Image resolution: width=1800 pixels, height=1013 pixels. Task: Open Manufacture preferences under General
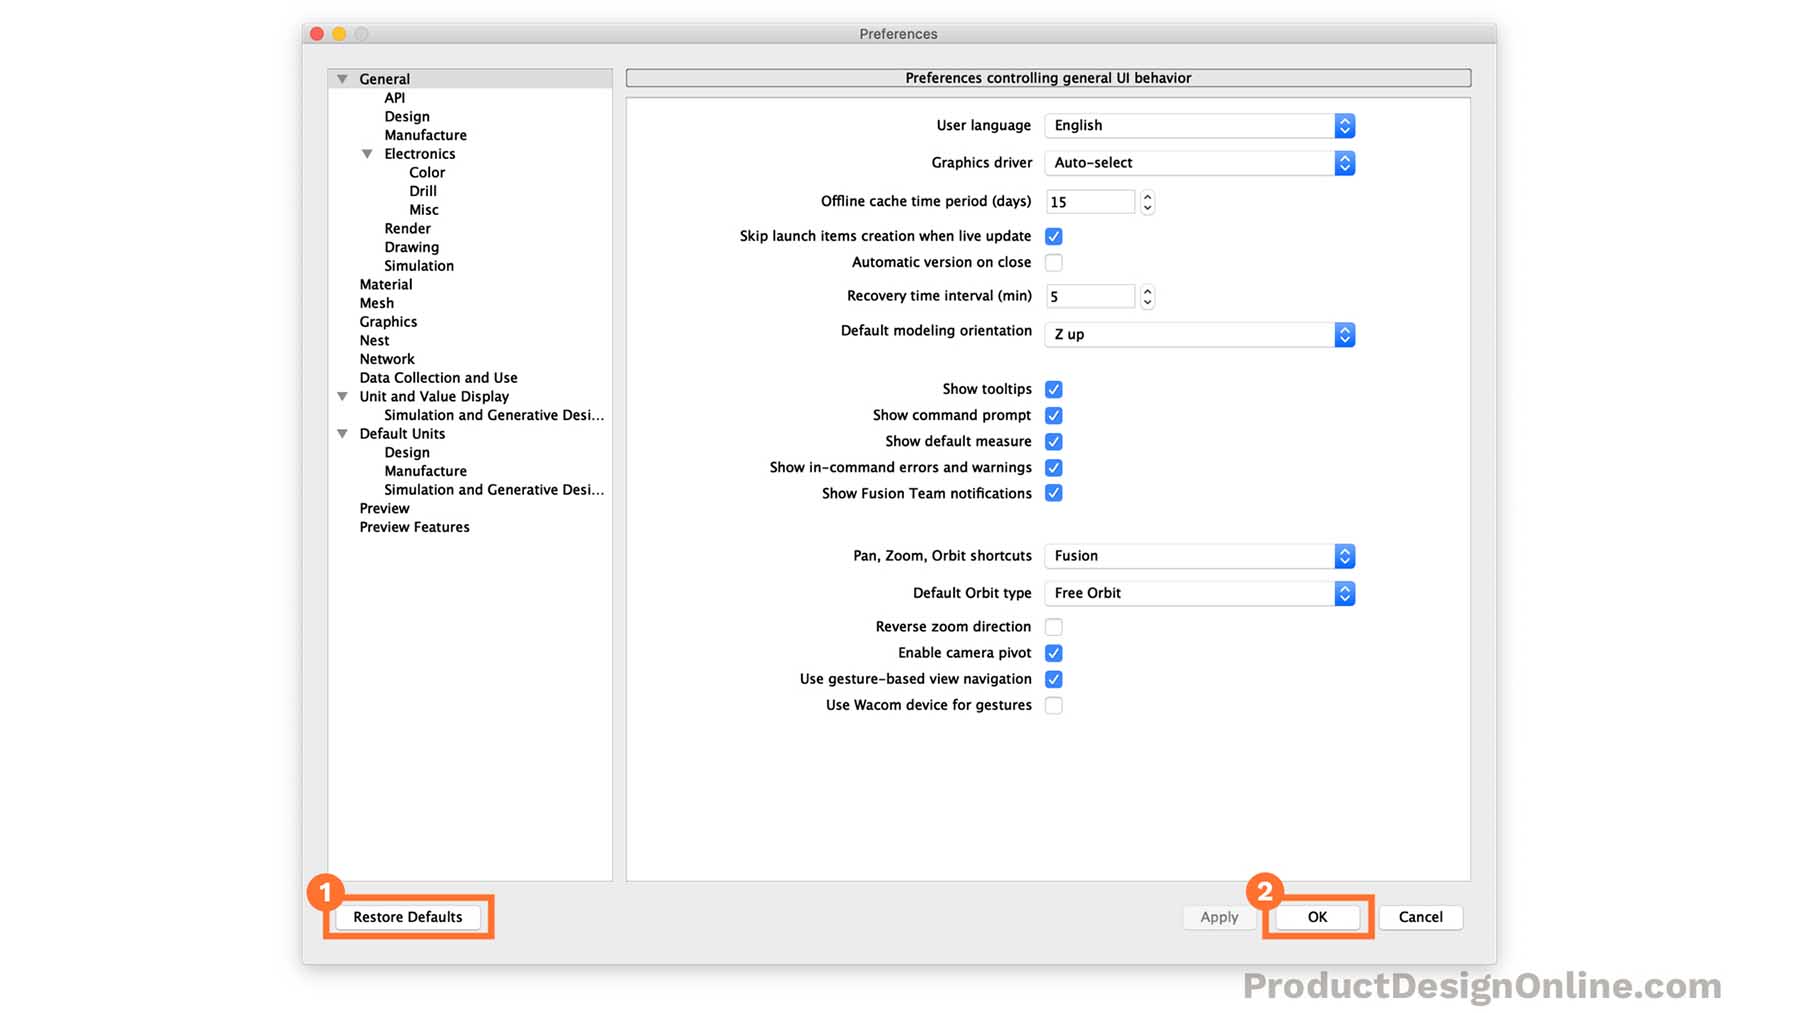click(x=425, y=135)
